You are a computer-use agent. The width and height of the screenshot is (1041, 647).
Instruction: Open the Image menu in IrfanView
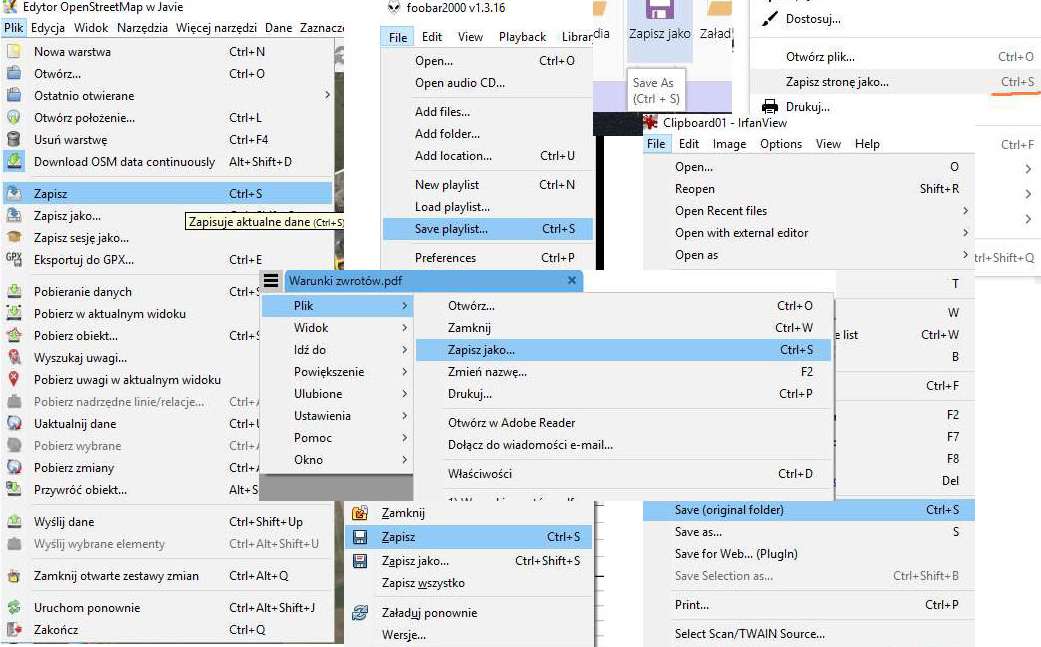click(x=729, y=143)
